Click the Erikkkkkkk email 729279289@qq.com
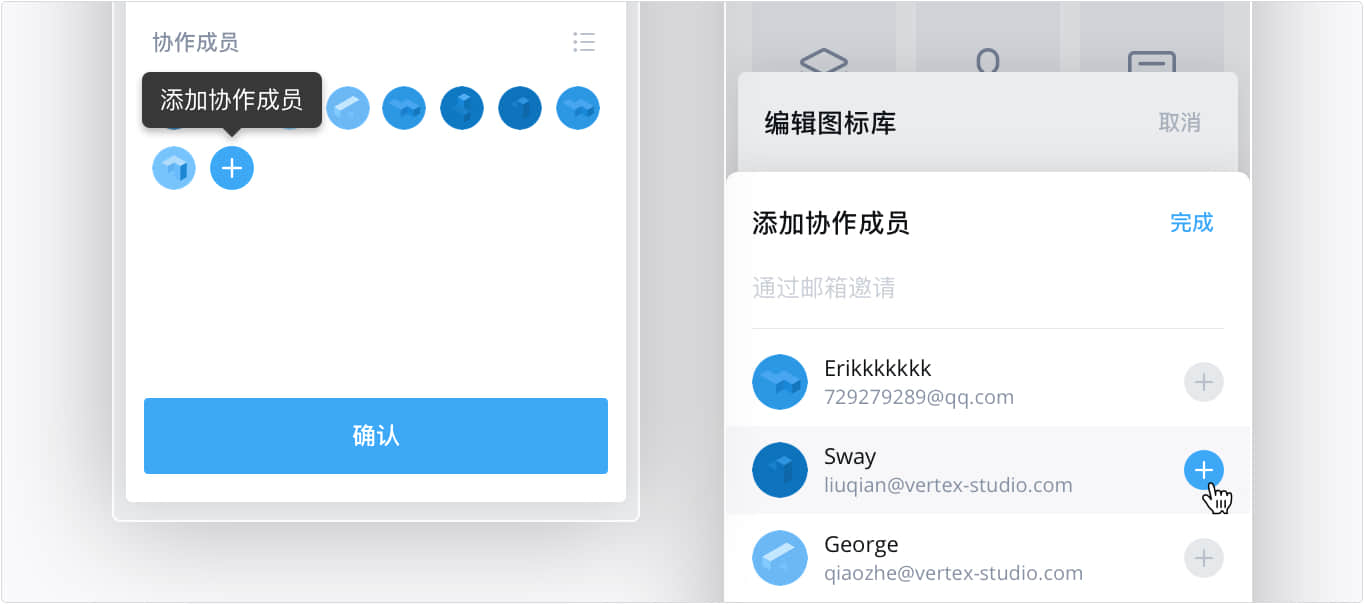Viewport: 1364px width, 604px height. (x=919, y=397)
